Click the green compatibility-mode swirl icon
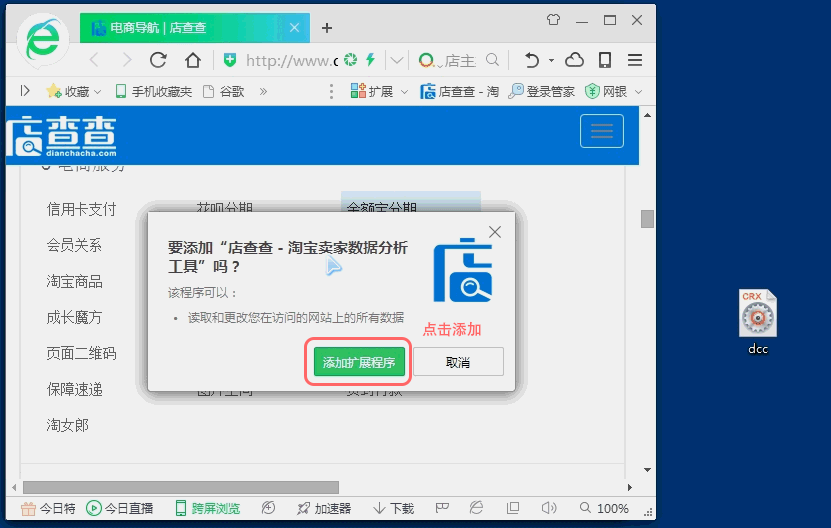This screenshot has height=528, width=831. pos(350,60)
